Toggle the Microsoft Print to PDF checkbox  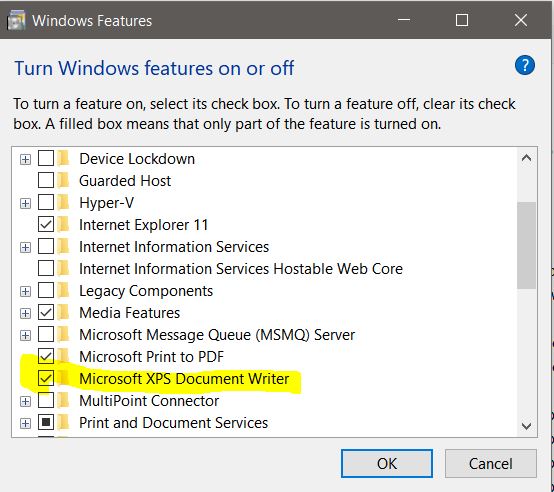coord(46,357)
